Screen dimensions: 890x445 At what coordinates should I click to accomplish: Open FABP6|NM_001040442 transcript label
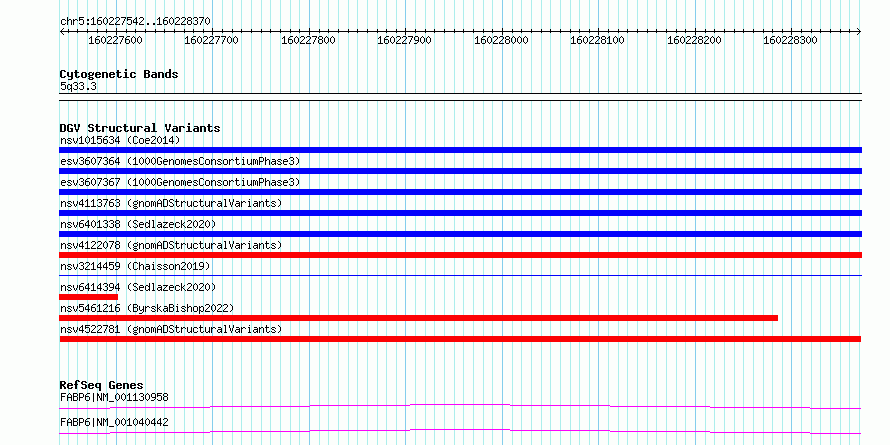[x=114, y=422]
